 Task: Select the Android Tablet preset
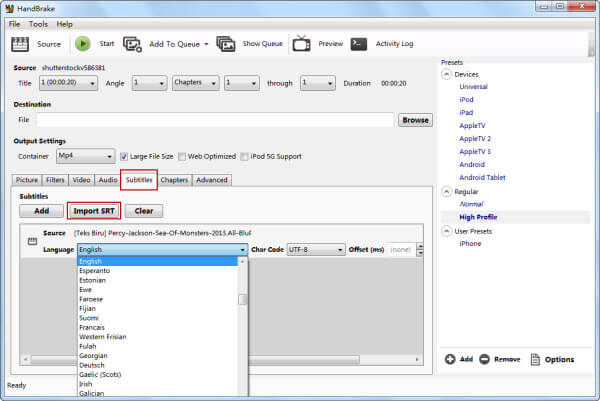coord(482,178)
